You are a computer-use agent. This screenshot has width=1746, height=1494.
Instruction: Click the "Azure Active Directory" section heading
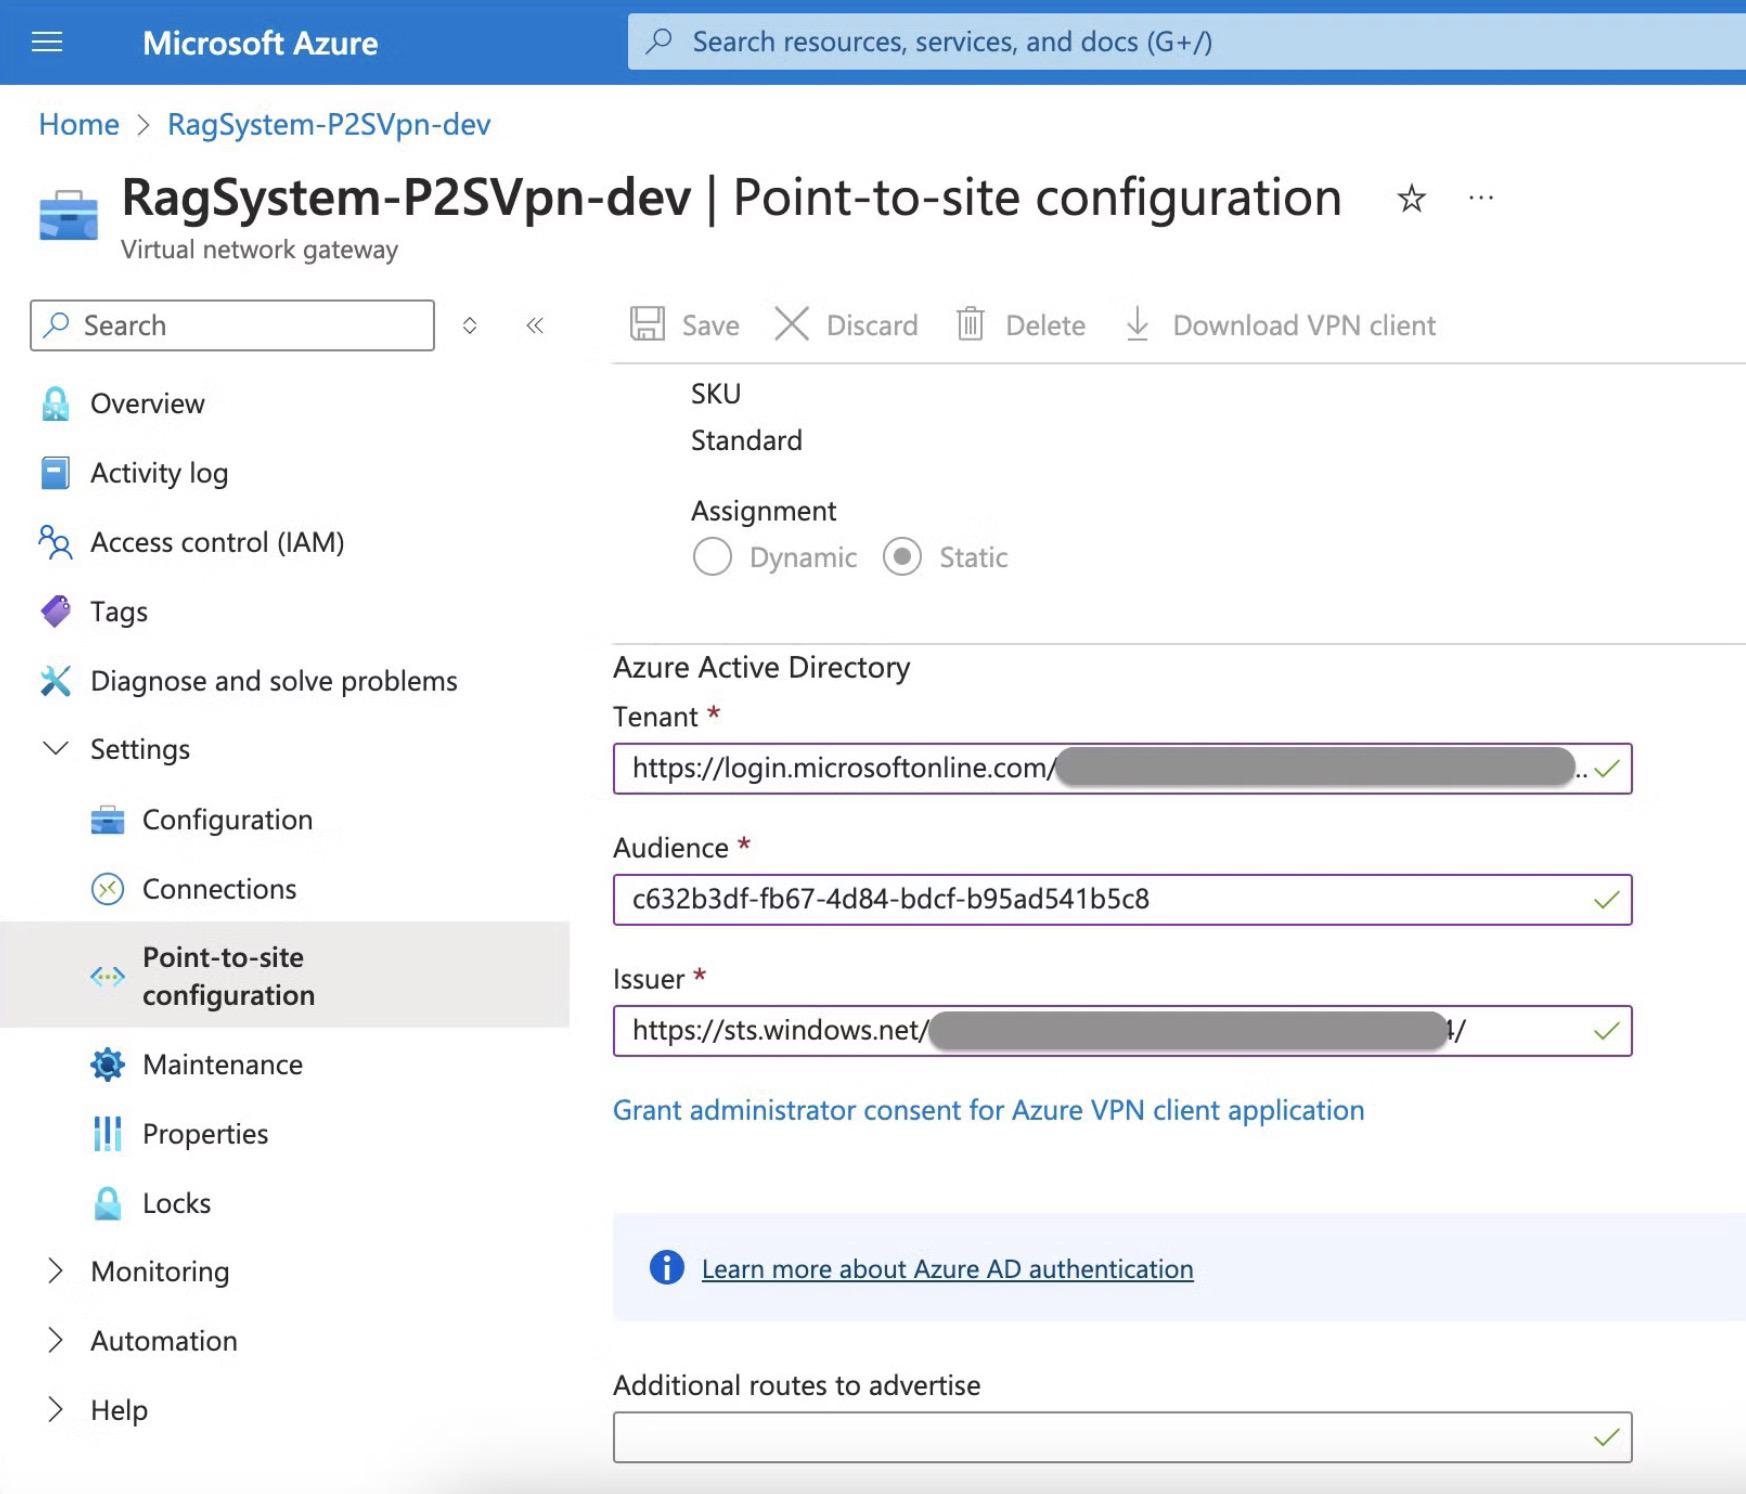tap(762, 667)
